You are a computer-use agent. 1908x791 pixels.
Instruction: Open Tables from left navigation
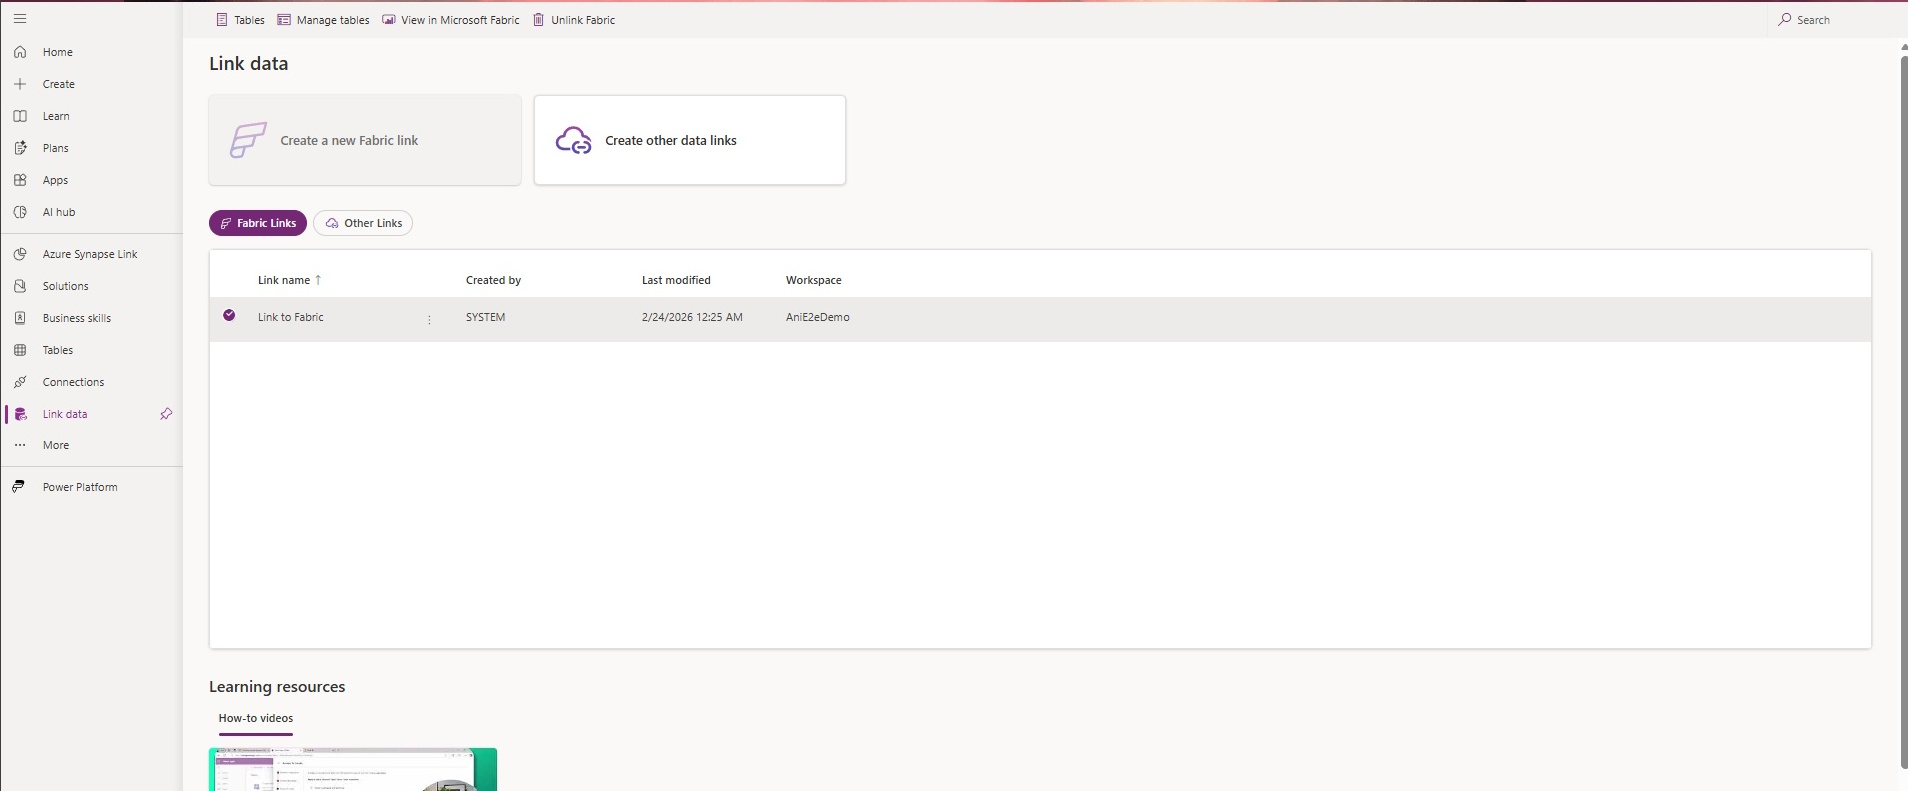click(x=58, y=350)
